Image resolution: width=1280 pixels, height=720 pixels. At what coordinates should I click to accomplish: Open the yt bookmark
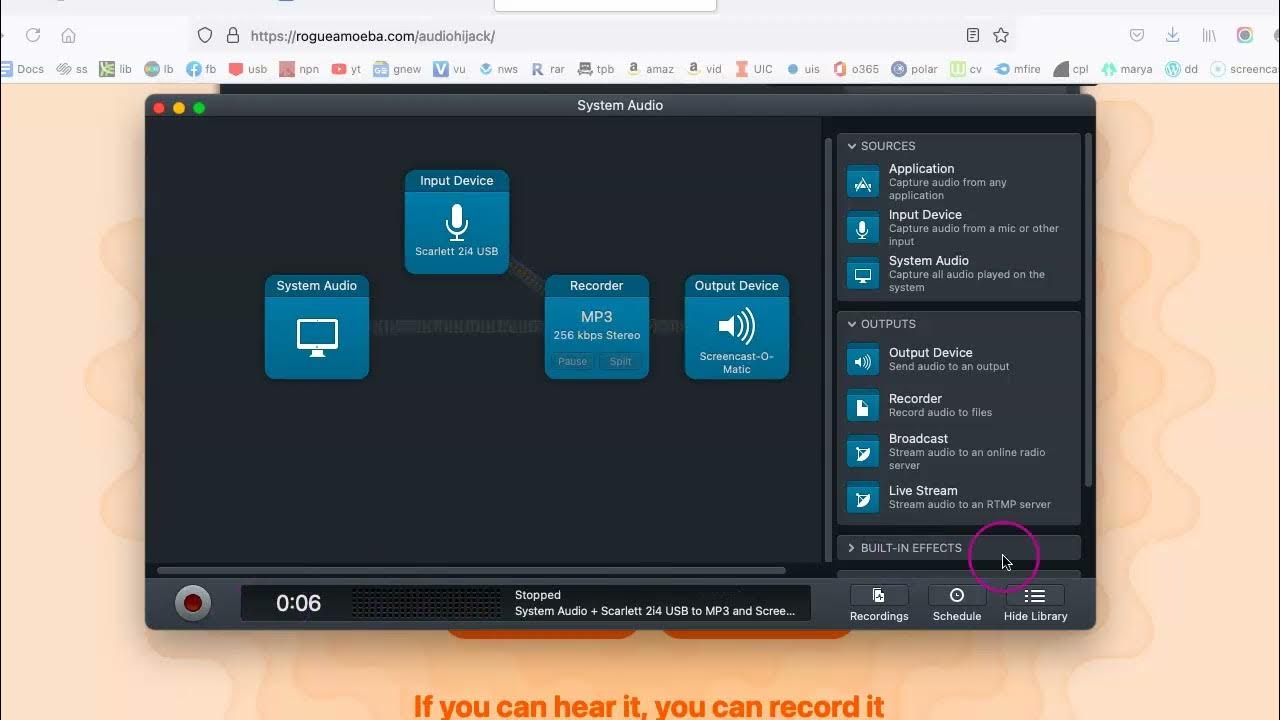pos(346,69)
